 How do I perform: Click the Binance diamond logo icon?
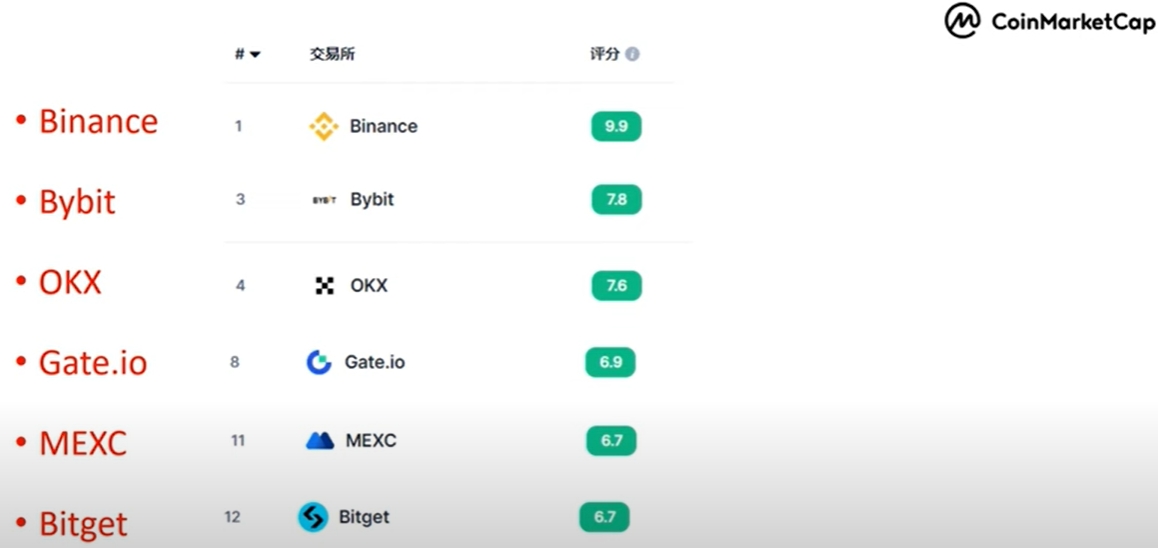coord(323,126)
